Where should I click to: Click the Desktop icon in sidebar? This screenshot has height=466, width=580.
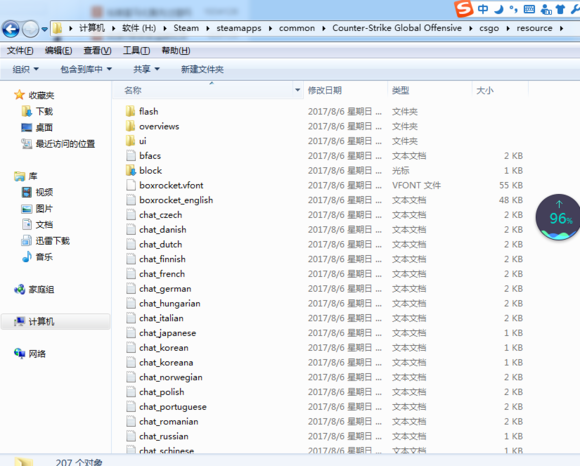(x=27, y=128)
